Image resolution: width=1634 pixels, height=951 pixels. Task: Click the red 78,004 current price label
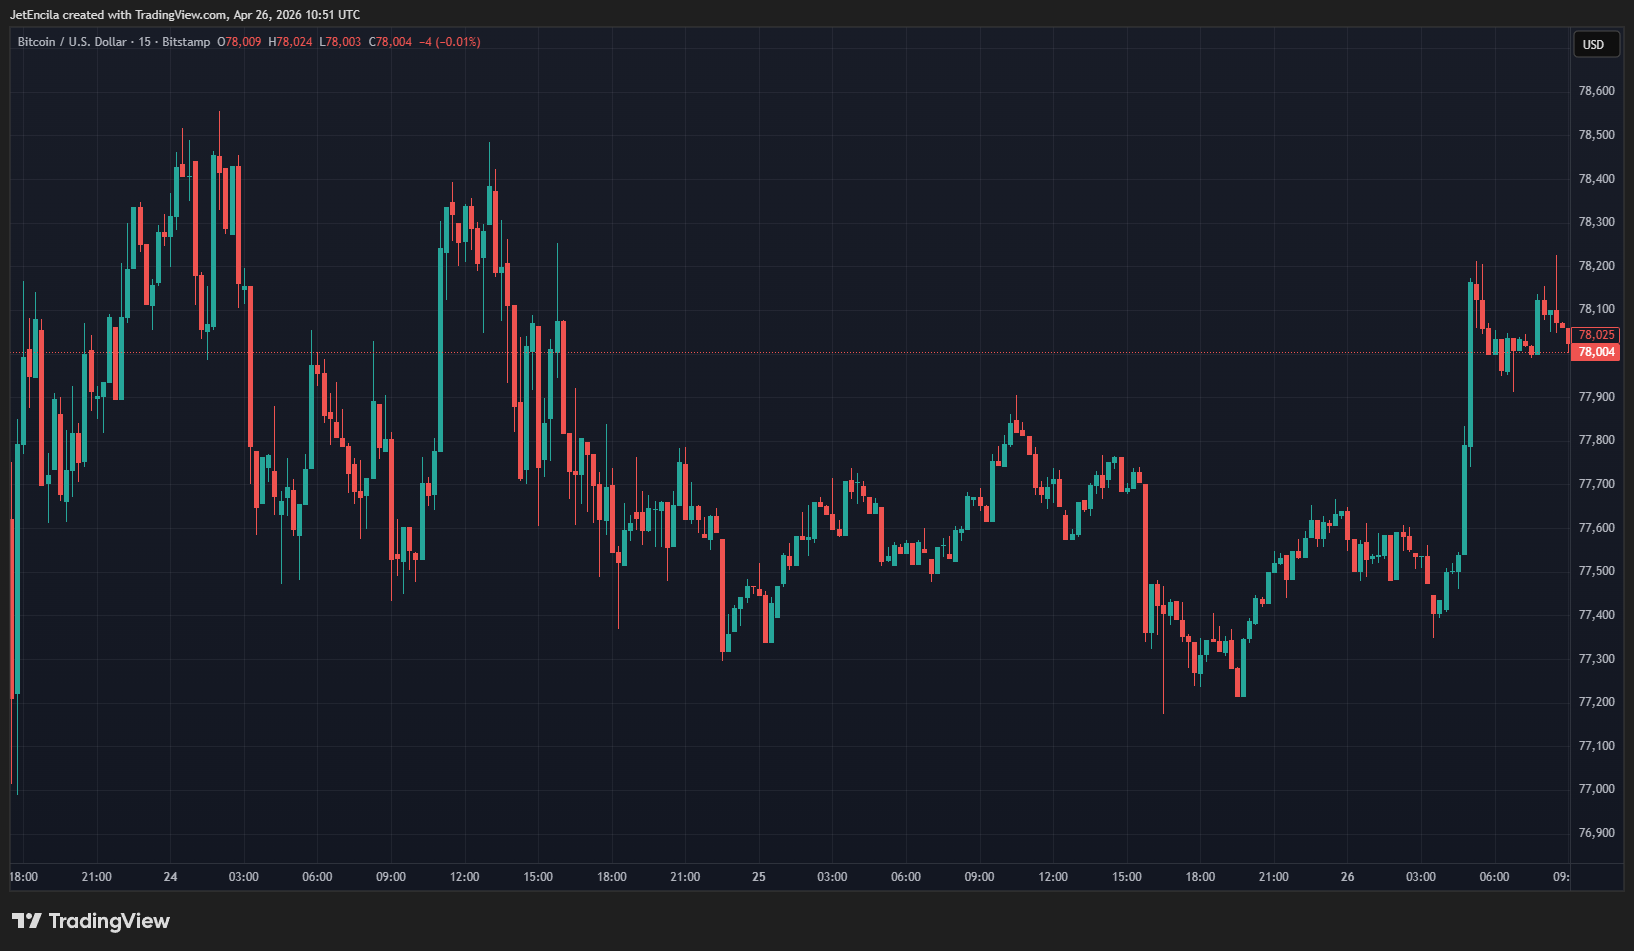pyautogui.click(x=1596, y=352)
